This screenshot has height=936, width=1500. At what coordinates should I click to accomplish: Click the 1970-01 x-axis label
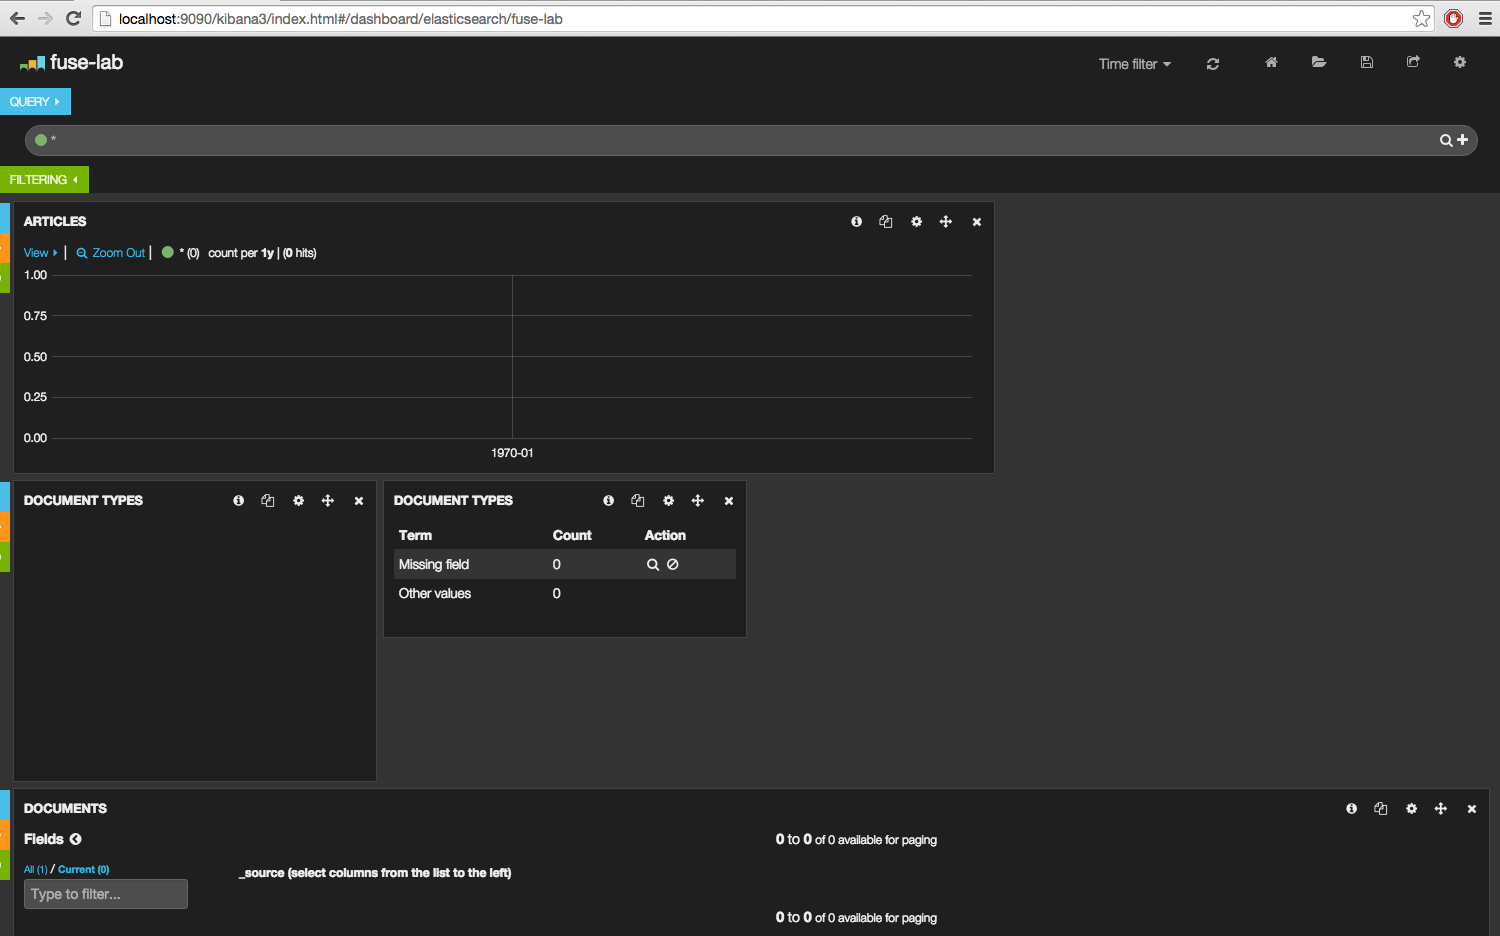pyautogui.click(x=512, y=453)
